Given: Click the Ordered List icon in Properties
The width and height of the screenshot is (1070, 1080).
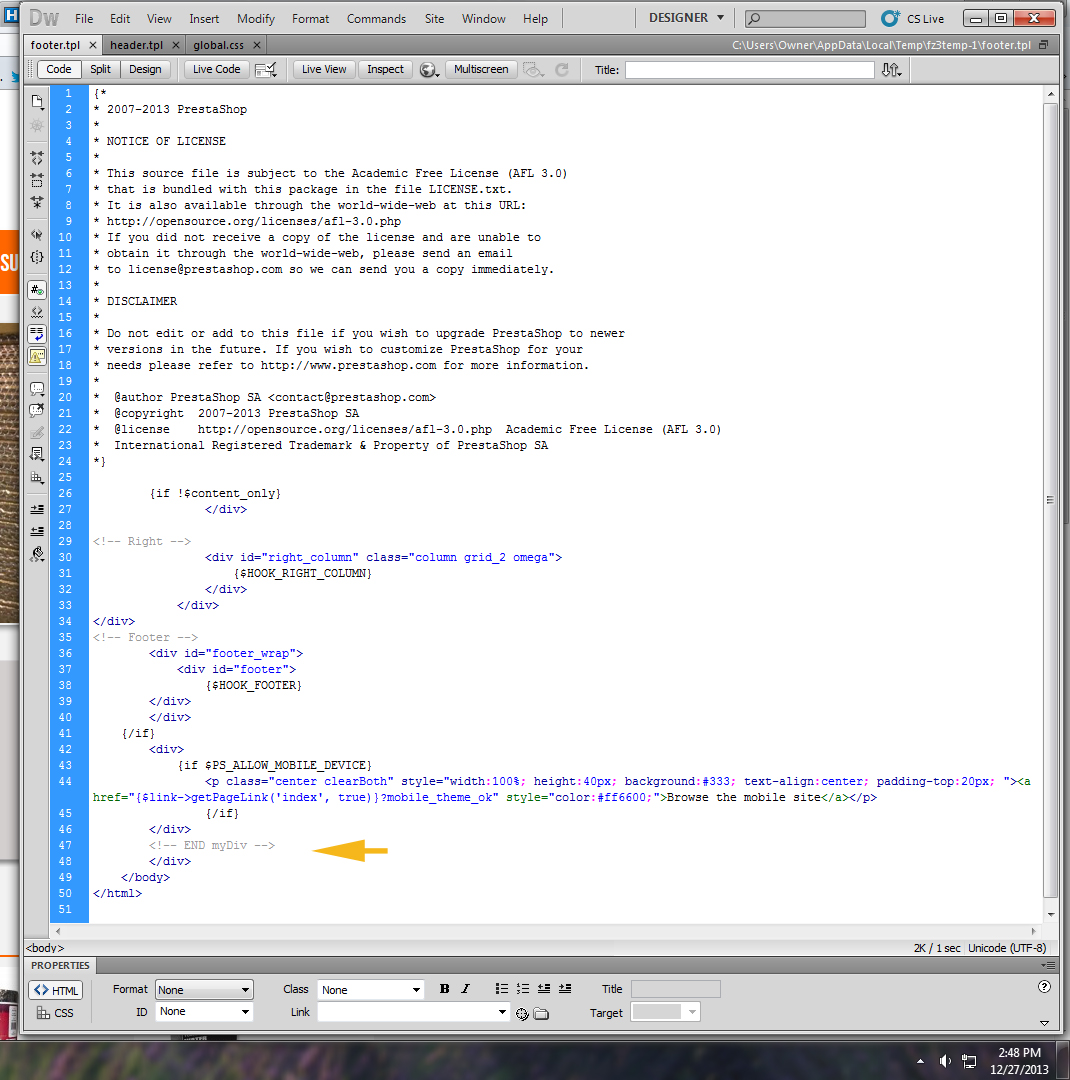Looking at the screenshot, I should (x=523, y=988).
